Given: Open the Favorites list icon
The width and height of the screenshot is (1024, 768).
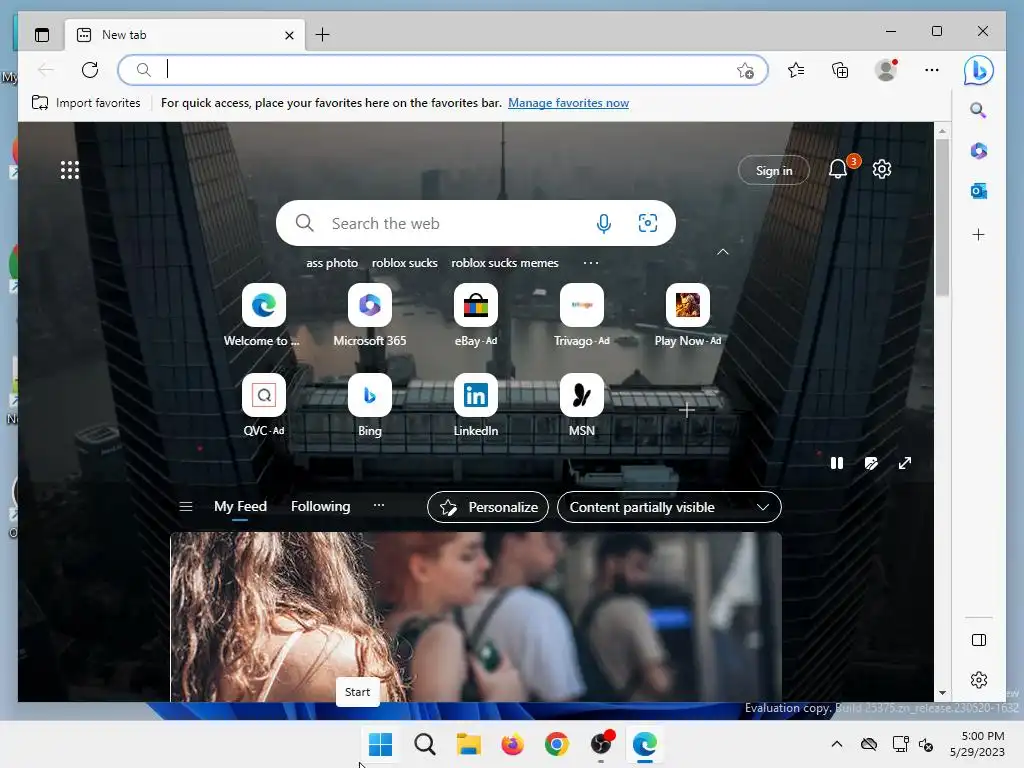Looking at the screenshot, I should coord(796,70).
